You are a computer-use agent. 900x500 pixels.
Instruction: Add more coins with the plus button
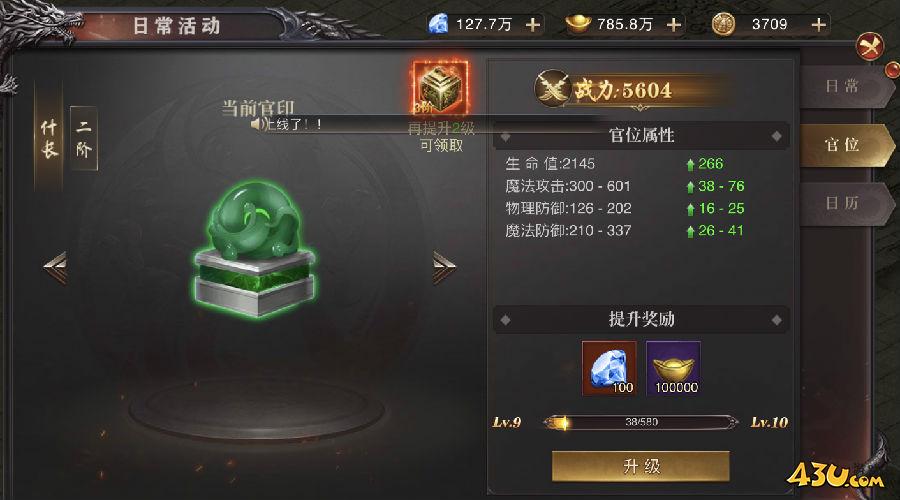pyautogui.click(x=818, y=25)
